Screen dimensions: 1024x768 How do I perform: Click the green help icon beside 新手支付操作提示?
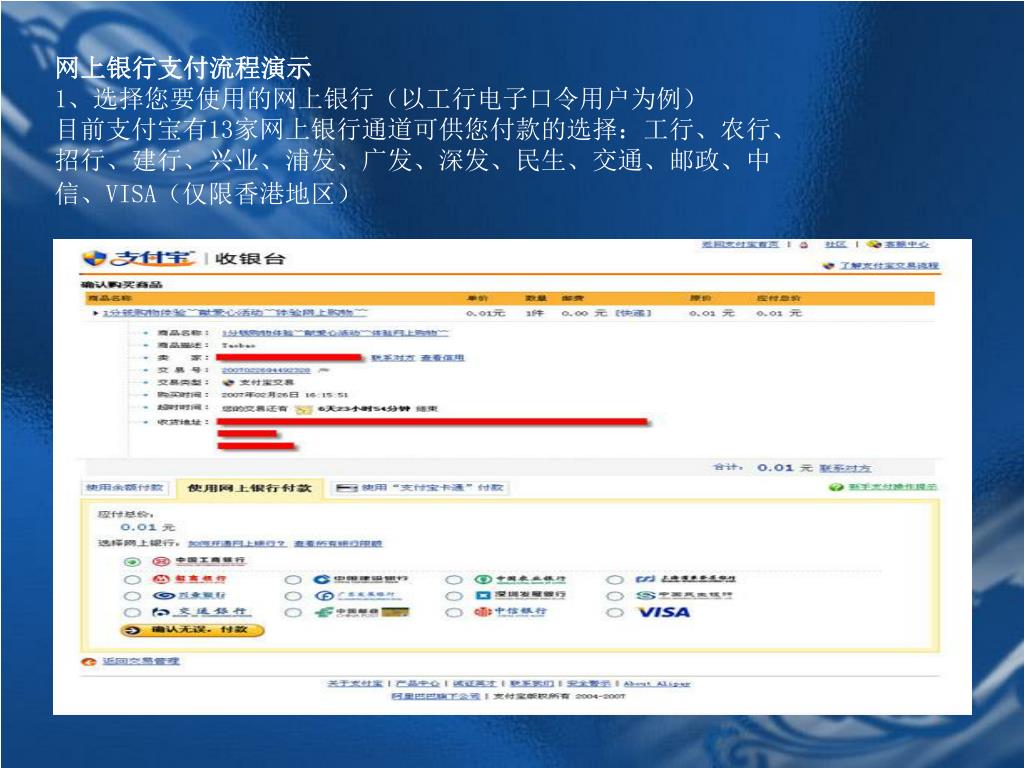click(x=836, y=487)
